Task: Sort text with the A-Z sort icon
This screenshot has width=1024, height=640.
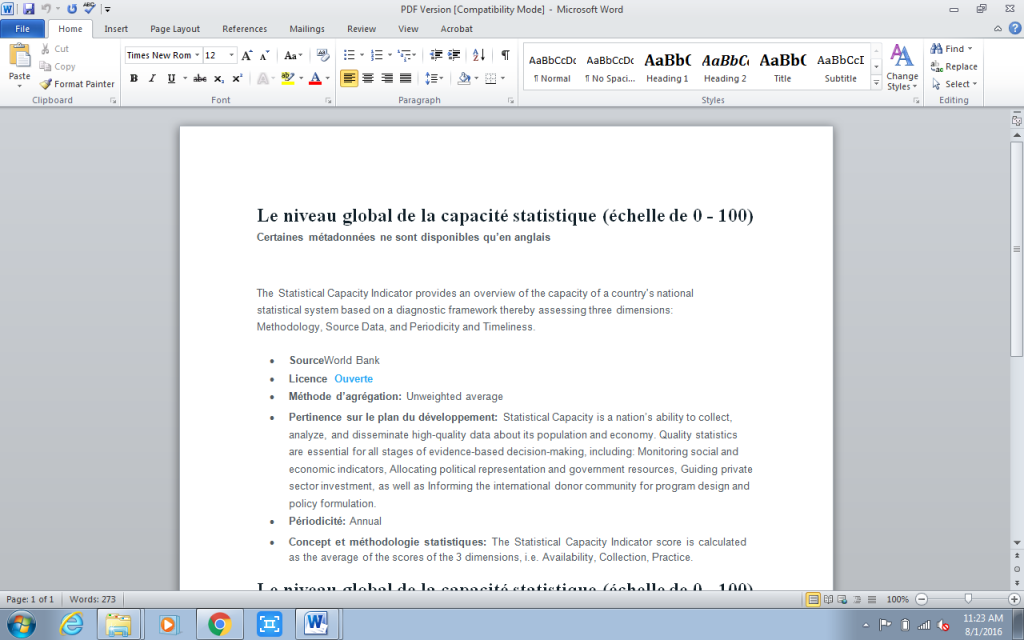Action: pos(479,56)
